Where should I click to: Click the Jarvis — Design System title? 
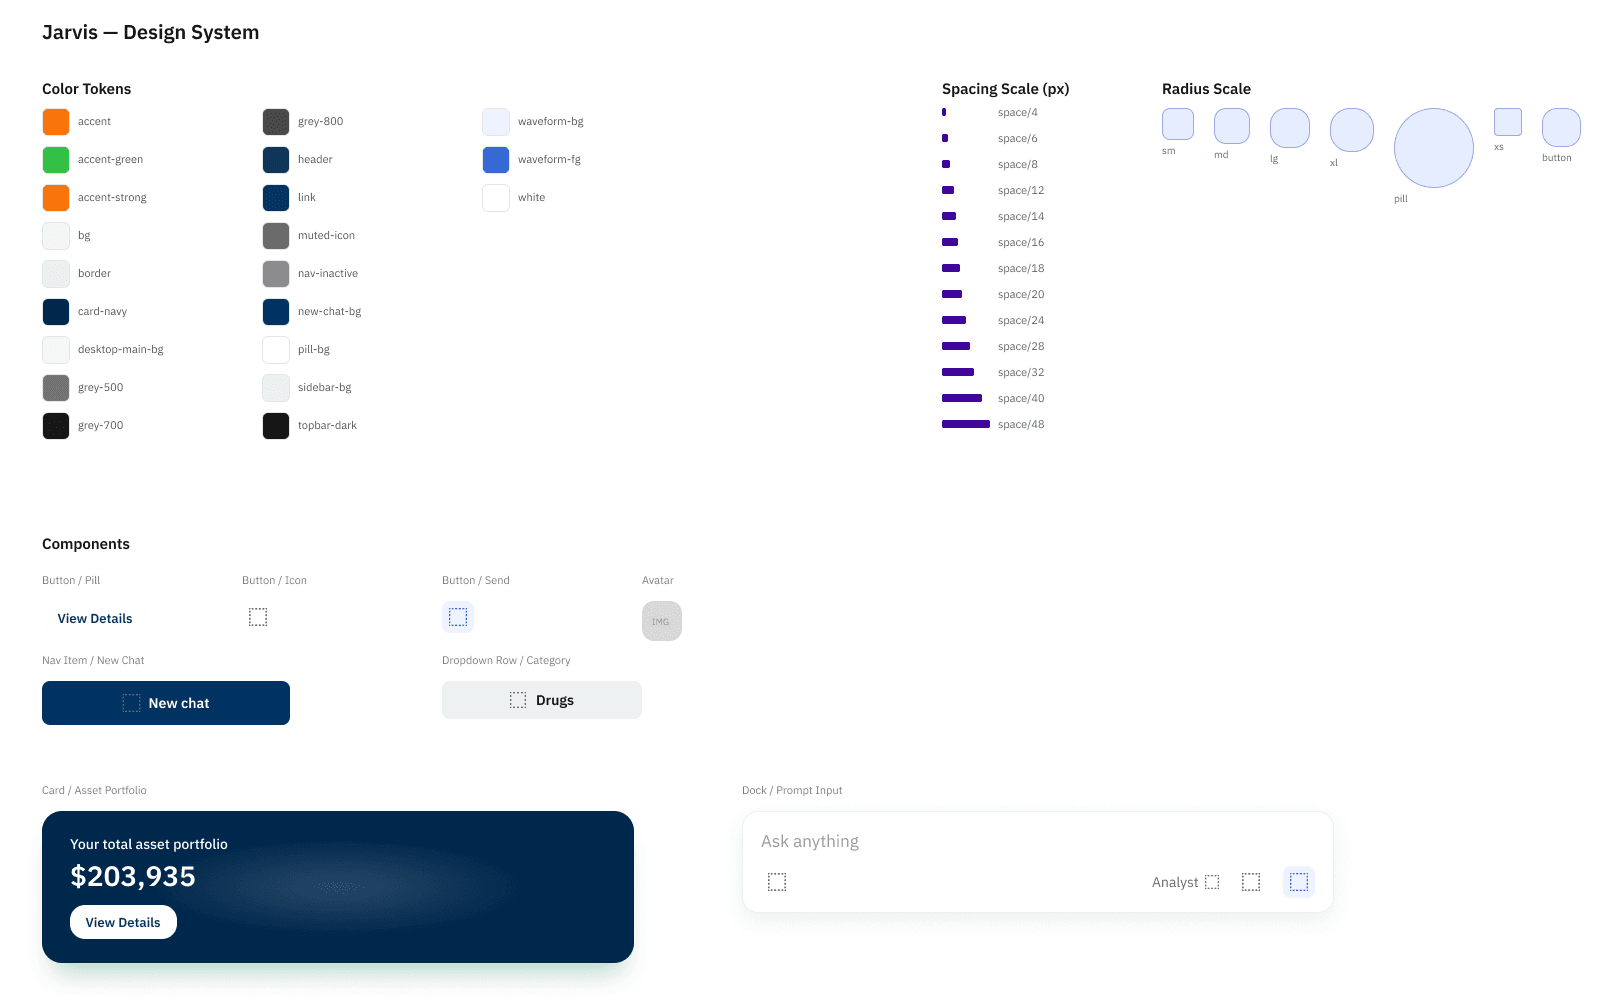tap(151, 32)
